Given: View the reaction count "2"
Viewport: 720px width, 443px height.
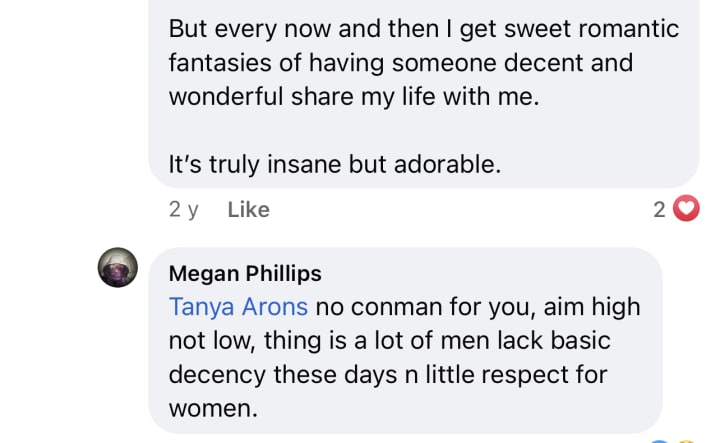Looking at the screenshot, I should tap(659, 209).
